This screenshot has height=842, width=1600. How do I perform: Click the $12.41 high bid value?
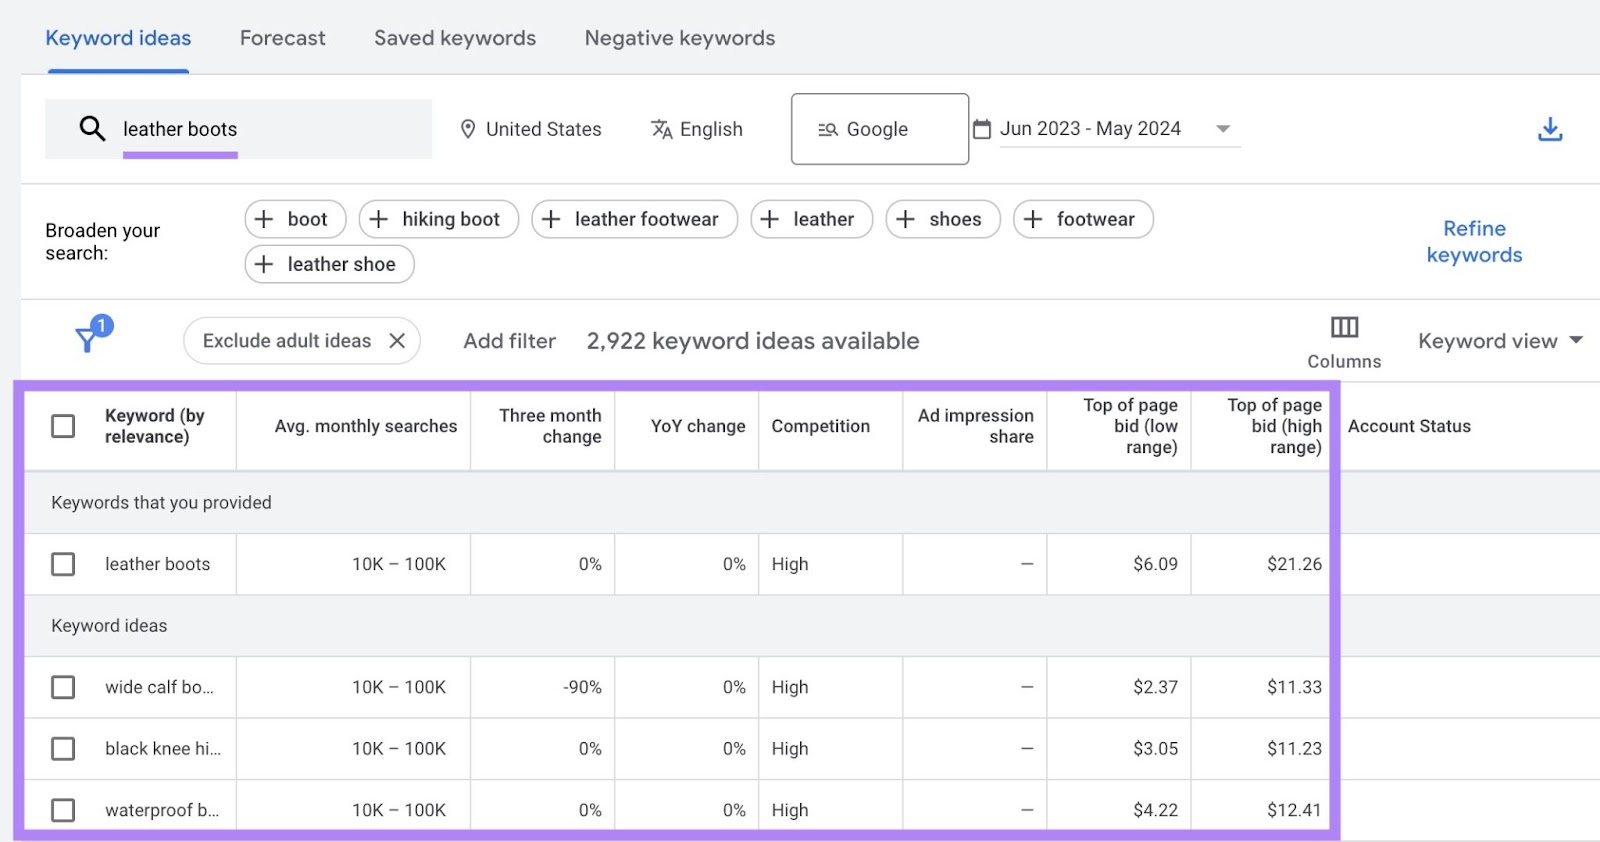point(1294,810)
